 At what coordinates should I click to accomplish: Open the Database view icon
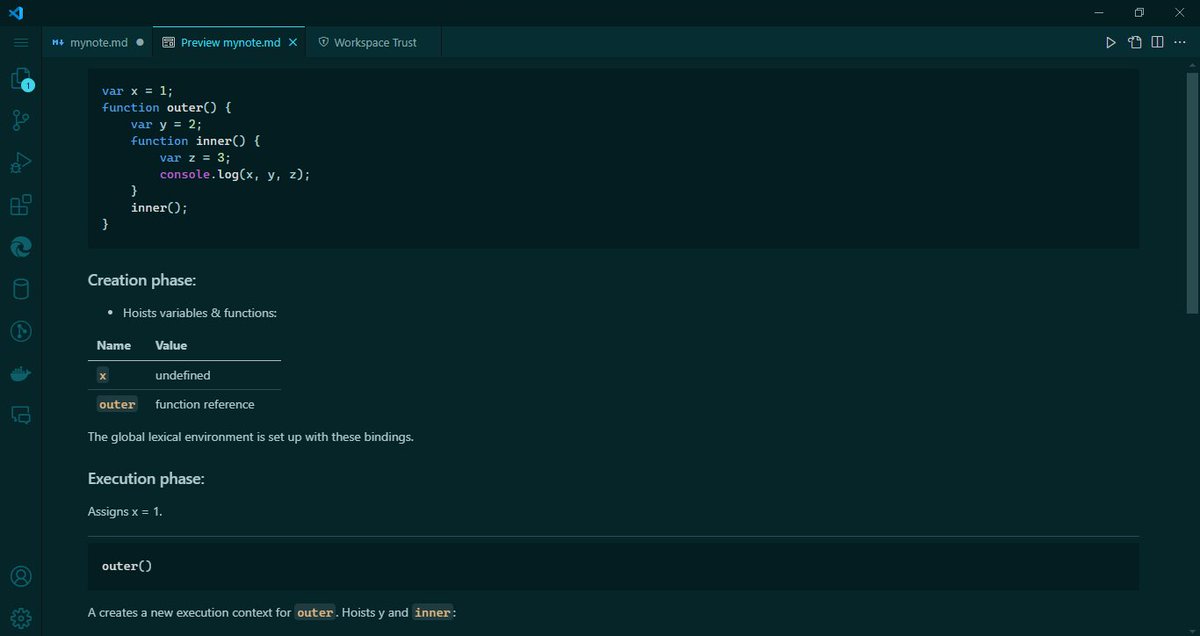(x=20, y=289)
